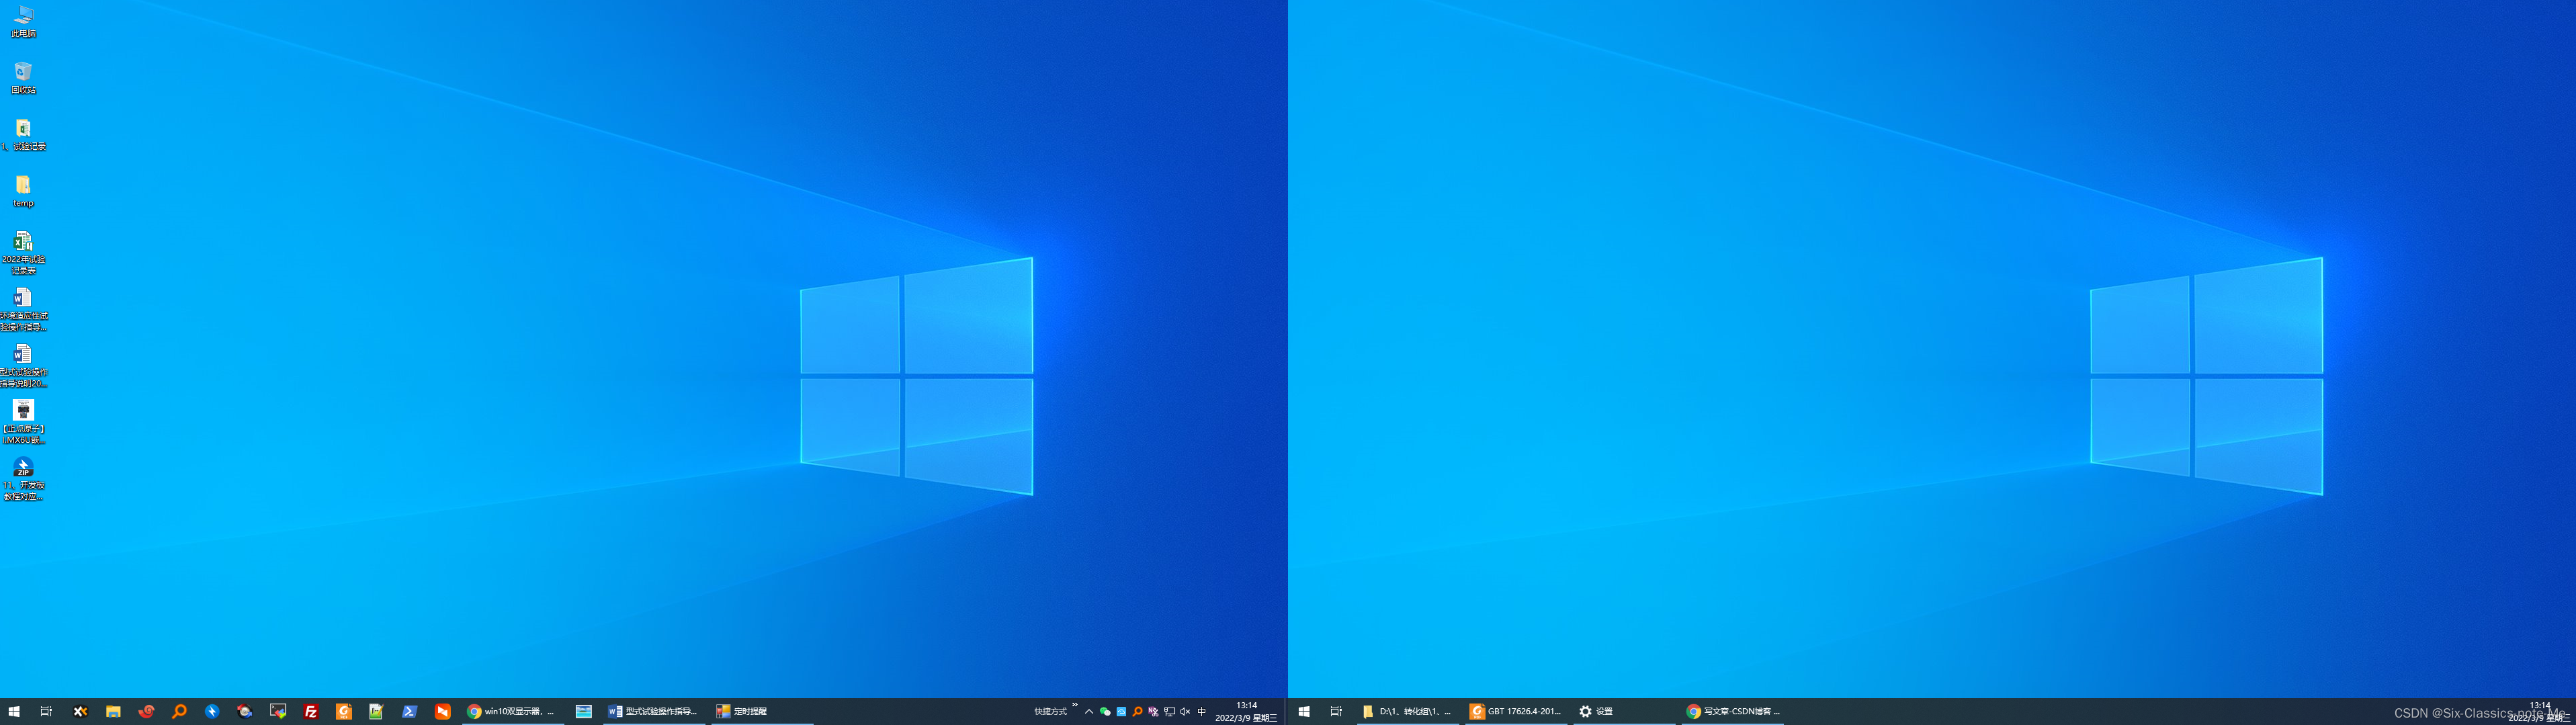
Task: Switch to the 写文章-CSDN博客 Chrome window
Action: 1733,711
